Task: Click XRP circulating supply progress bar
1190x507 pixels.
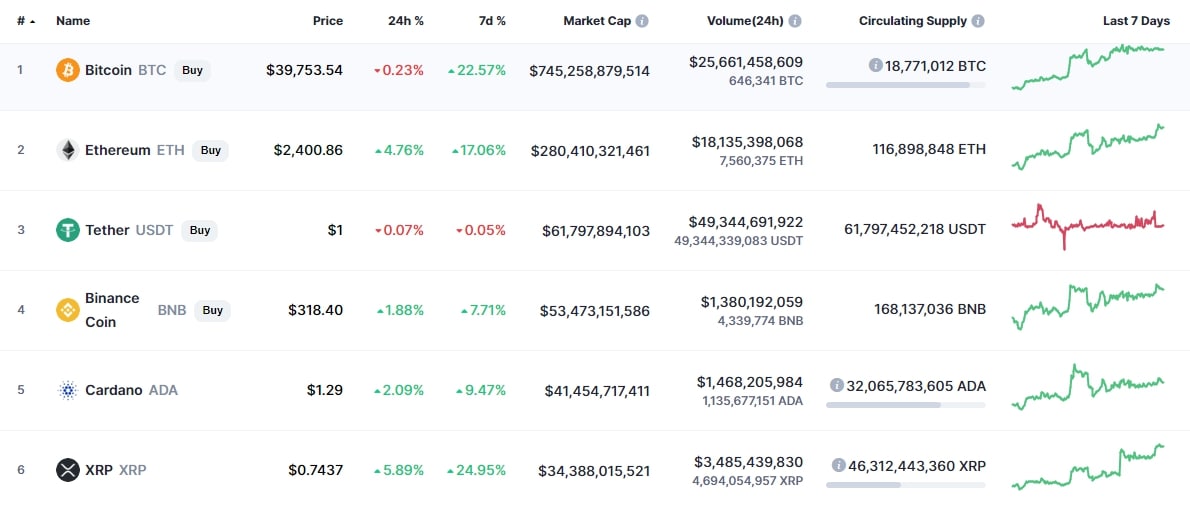Action: (905, 485)
